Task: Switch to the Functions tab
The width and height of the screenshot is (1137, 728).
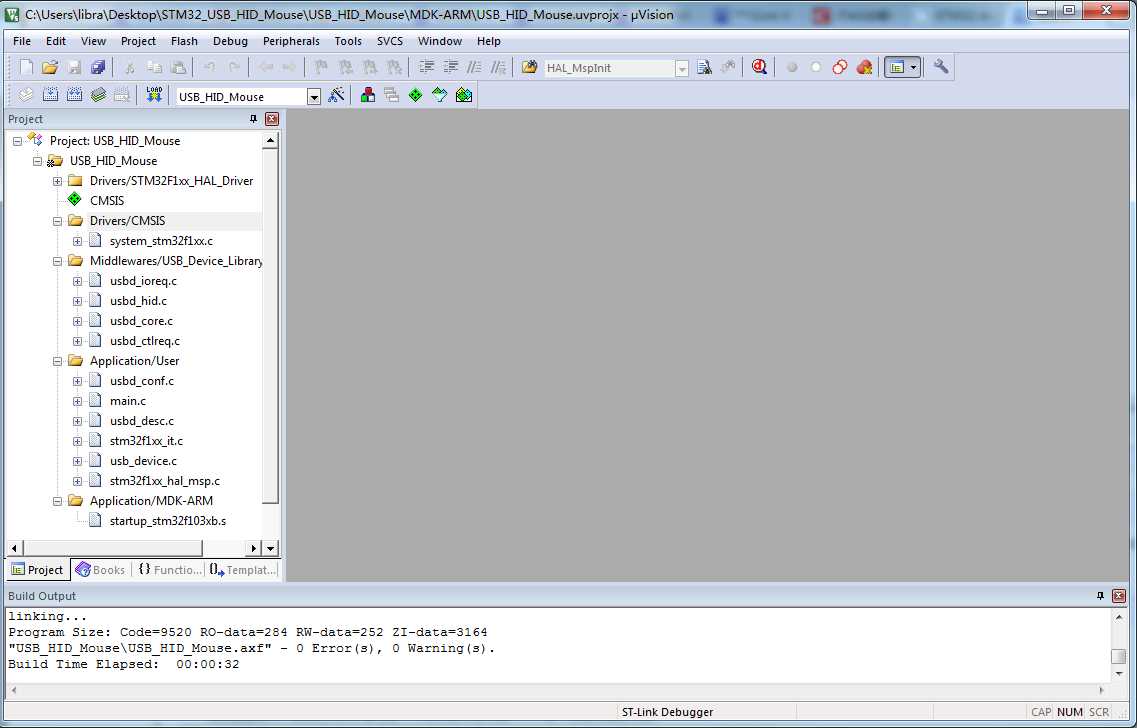Action: 170,570
